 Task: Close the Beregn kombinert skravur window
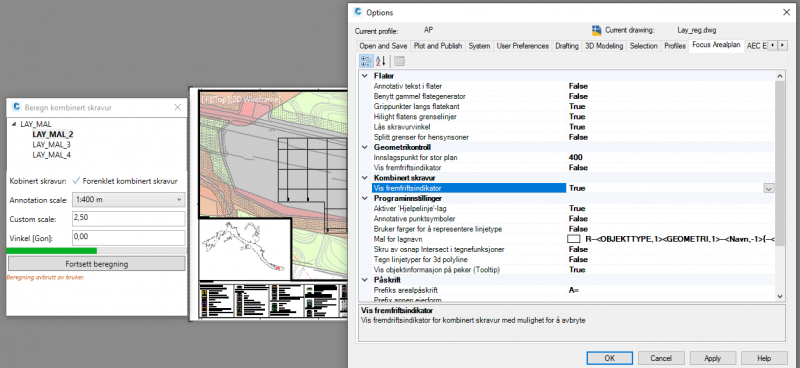click(177, 107)
